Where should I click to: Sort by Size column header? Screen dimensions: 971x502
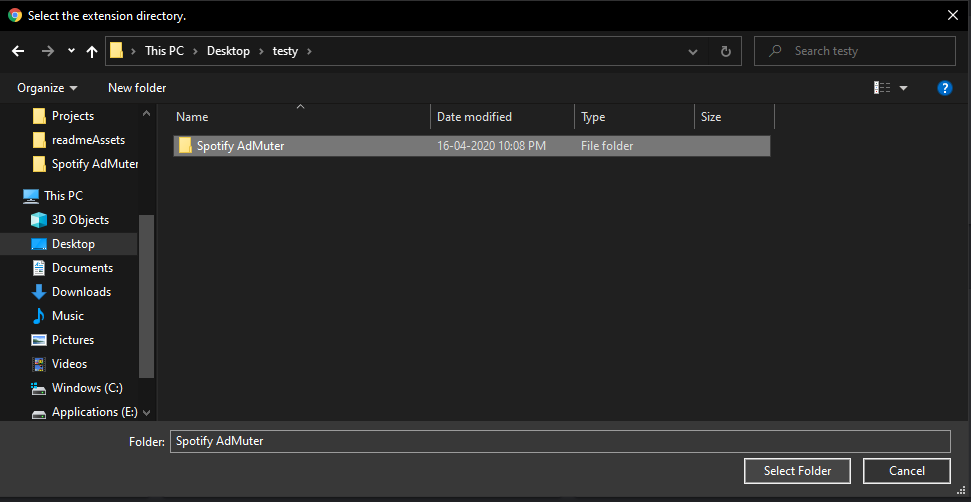(711, 116)
